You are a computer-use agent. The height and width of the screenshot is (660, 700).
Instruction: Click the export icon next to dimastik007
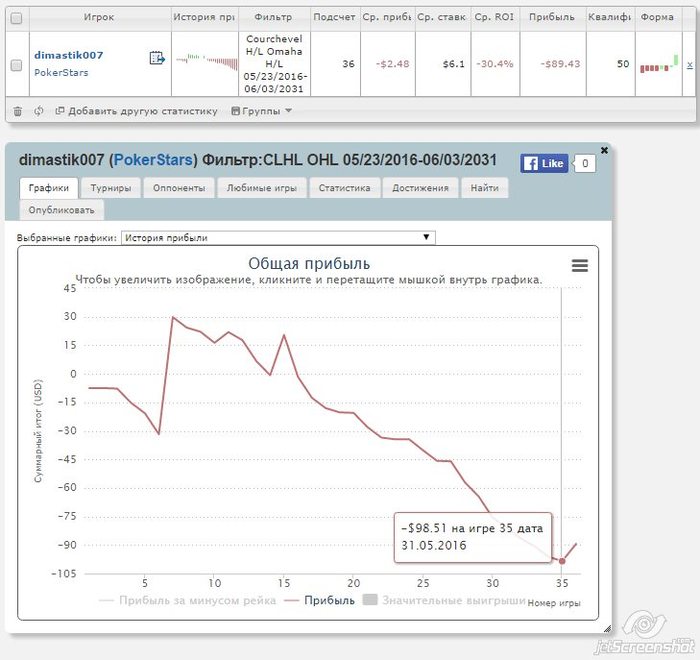tap(157, 58)
